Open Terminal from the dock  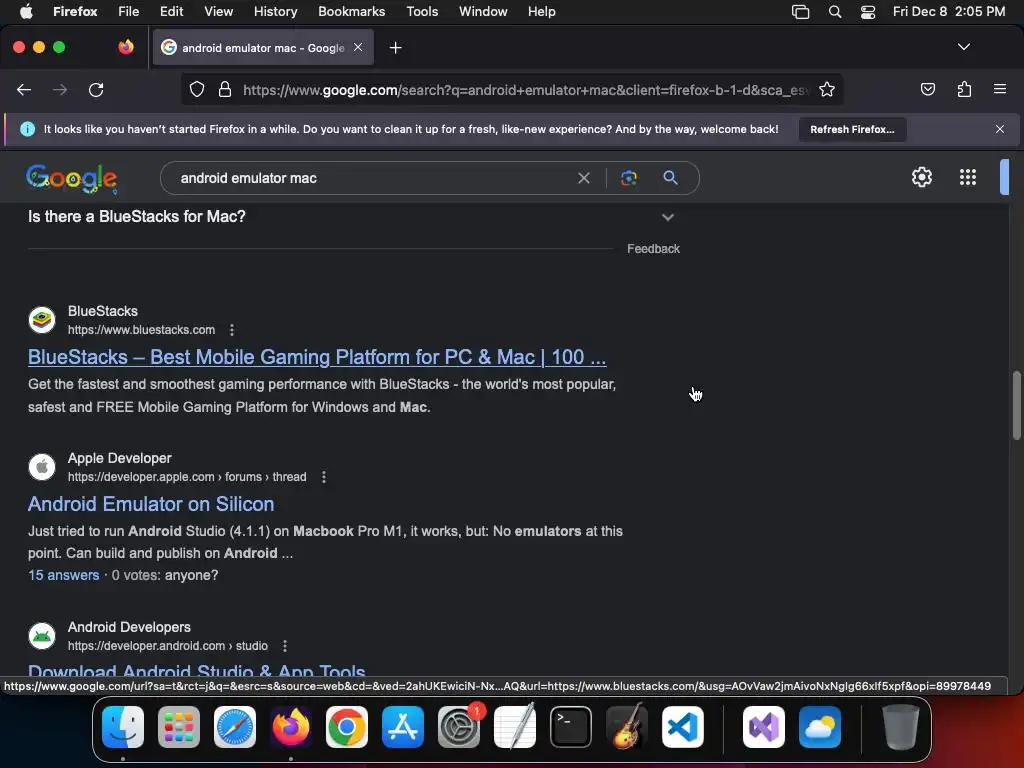click(x=571, y=727)
